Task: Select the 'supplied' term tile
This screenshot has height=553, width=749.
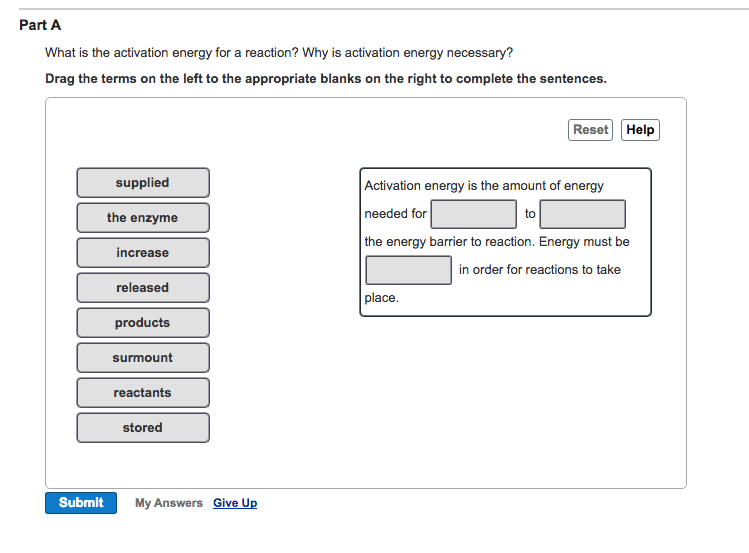Action: pyautogui.click(x=143, y=182)
